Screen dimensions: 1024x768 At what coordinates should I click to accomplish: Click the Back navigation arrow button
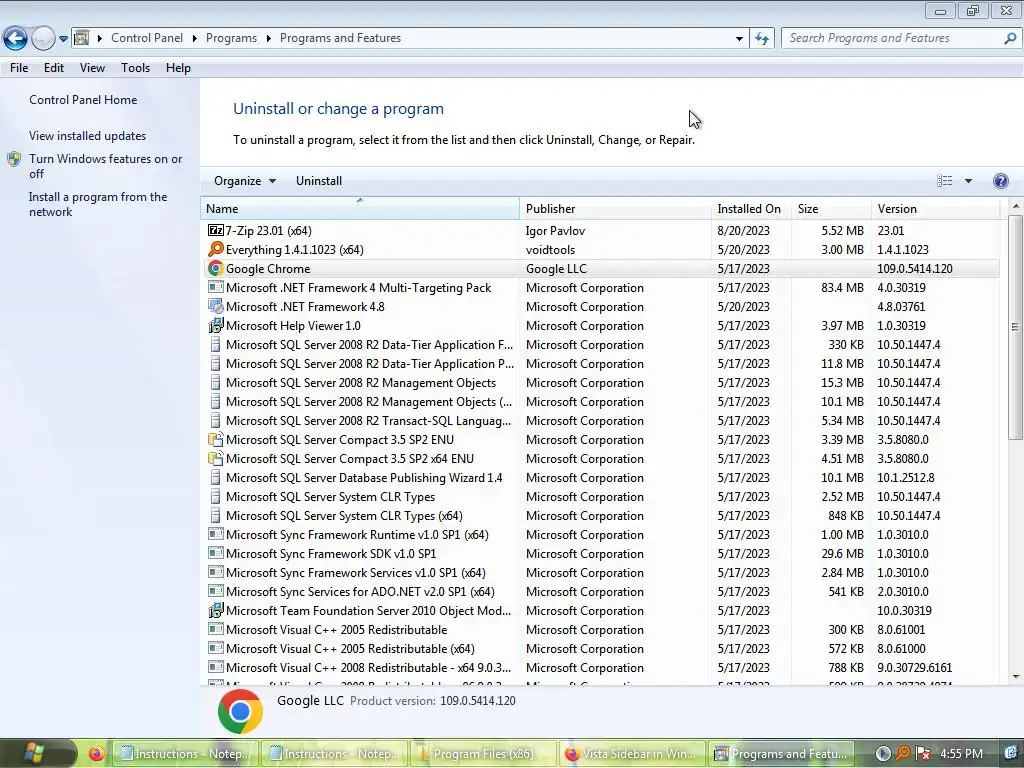tap(15, 39)
